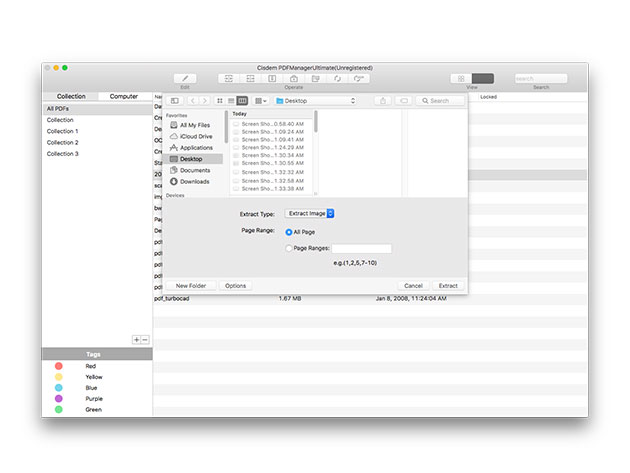Click the Options button
This screenshot has height=473, width=630.
(x=235, y=286)
